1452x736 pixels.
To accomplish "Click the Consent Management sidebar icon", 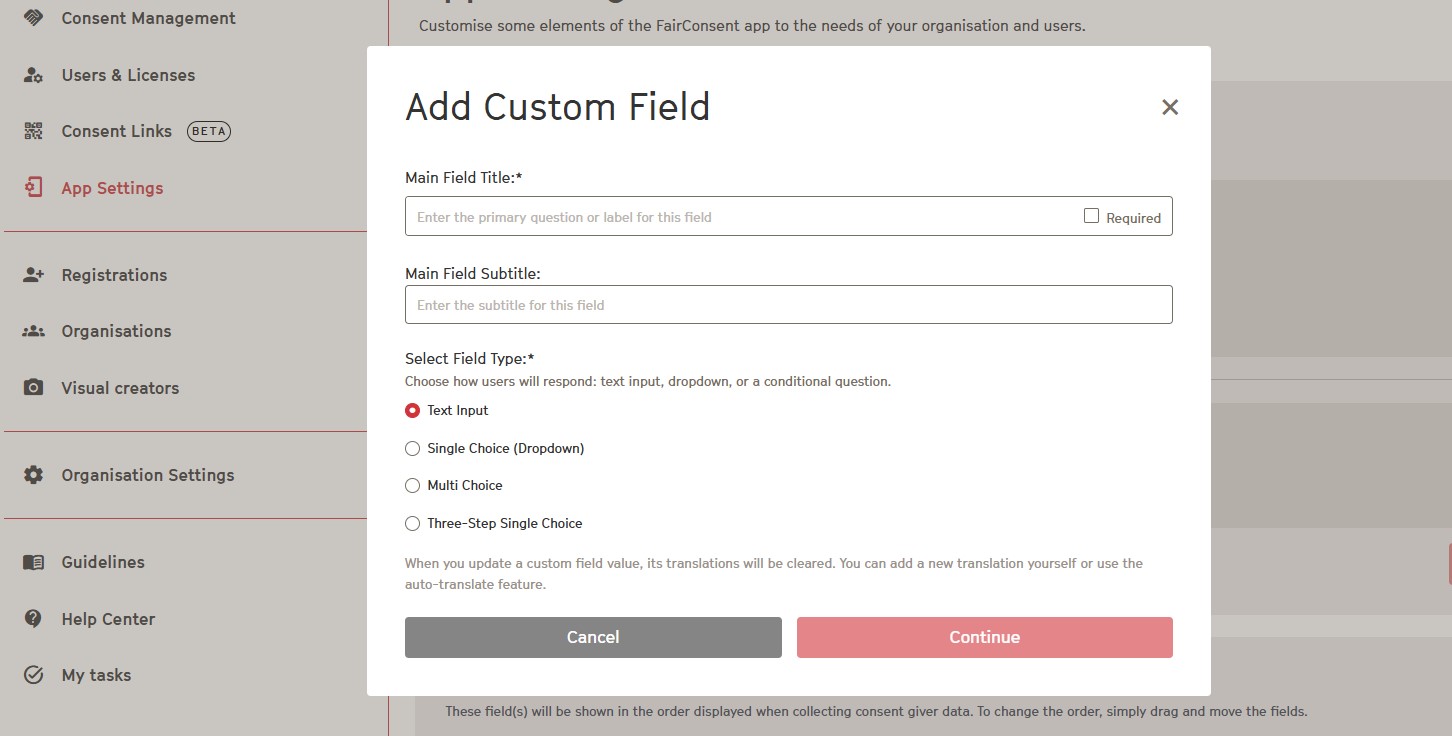I will point(33,18).
